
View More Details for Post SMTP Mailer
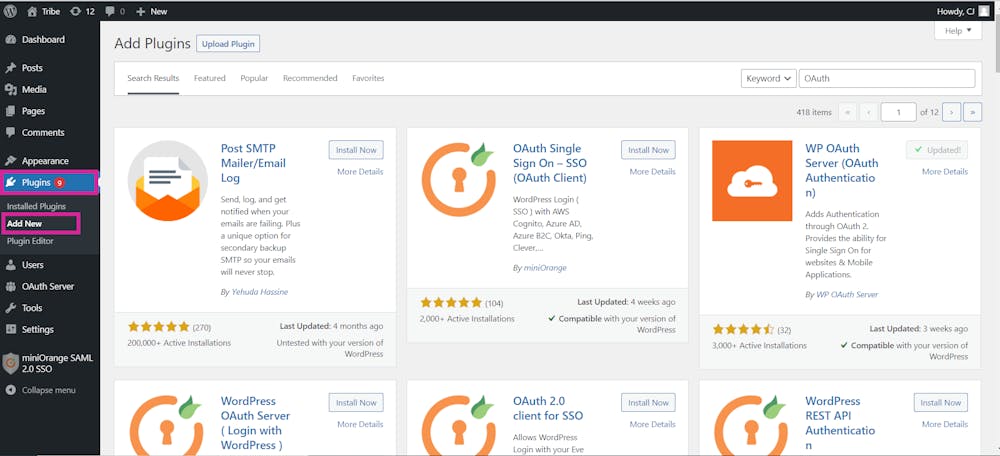click(360, 172)
